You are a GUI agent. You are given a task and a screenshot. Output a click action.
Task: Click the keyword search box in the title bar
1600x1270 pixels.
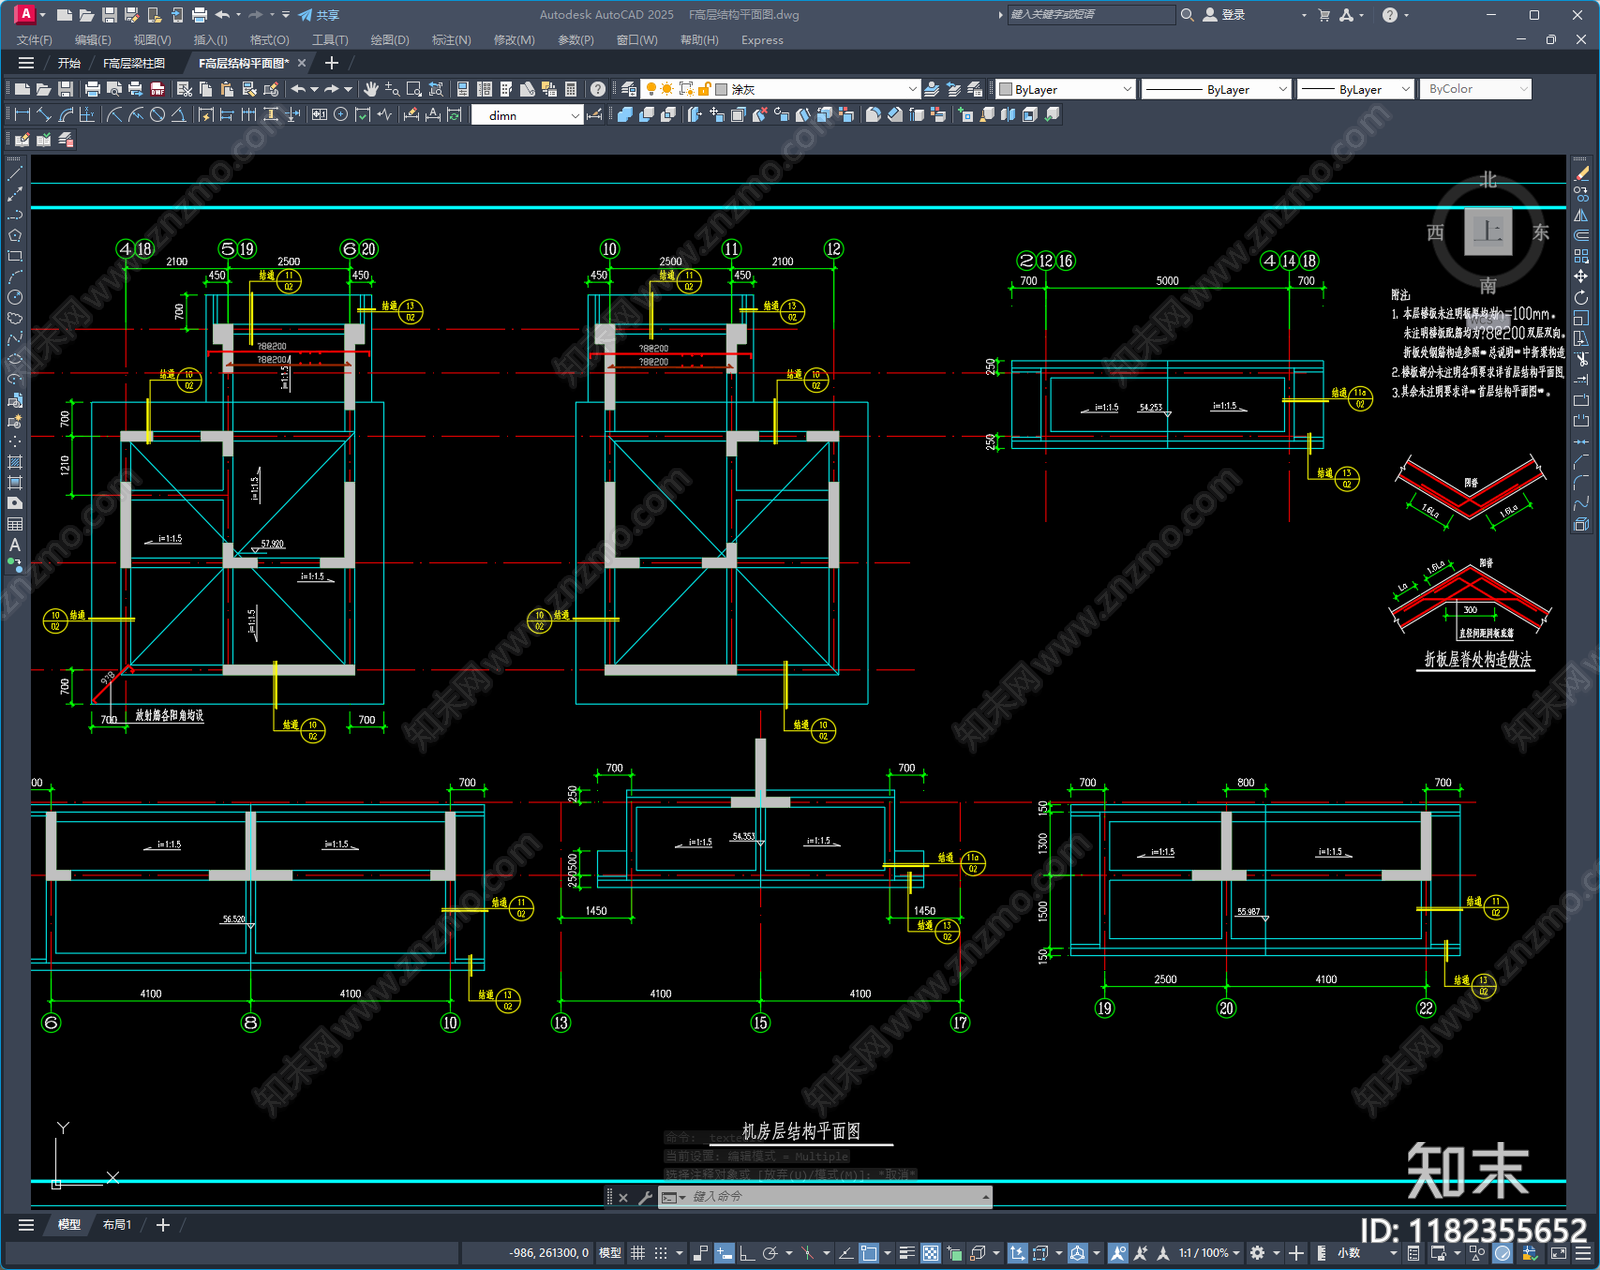[1090, 15]
